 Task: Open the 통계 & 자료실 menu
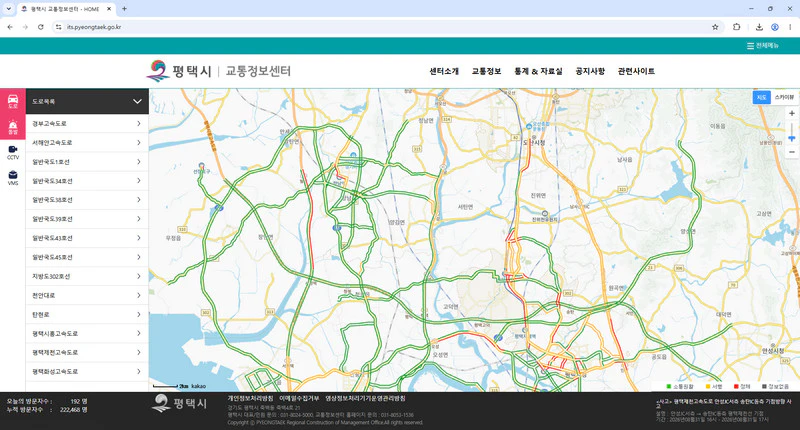click(x=538, y=71)
